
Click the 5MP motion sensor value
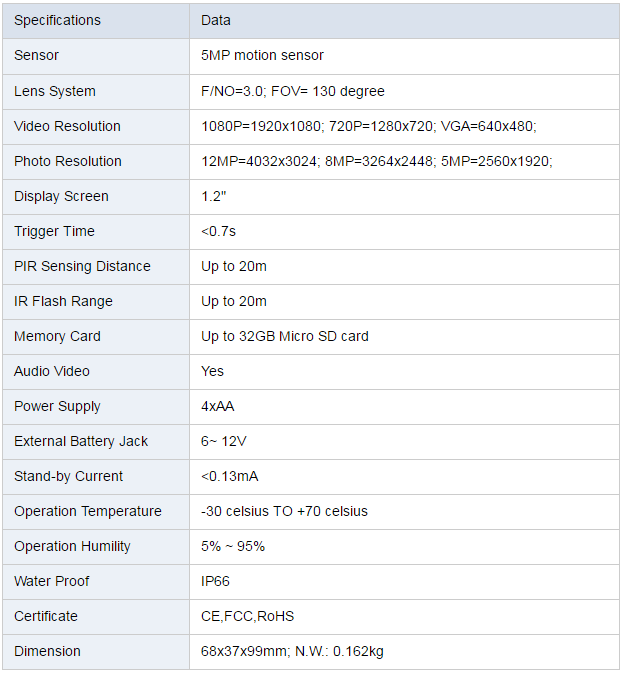pyautogui.click(x=262, y=56)
